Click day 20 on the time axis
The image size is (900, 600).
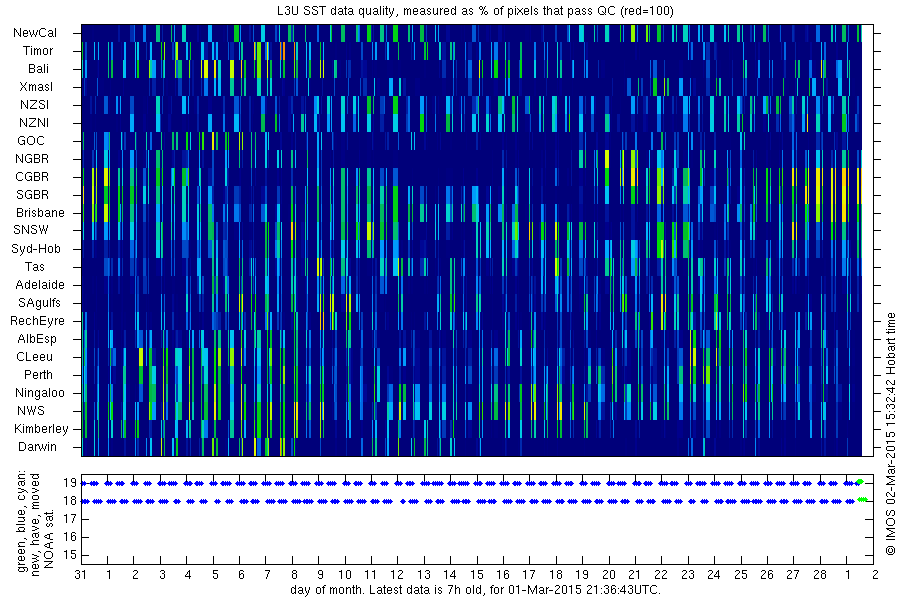pyautogui.click(x=609, y=575)
